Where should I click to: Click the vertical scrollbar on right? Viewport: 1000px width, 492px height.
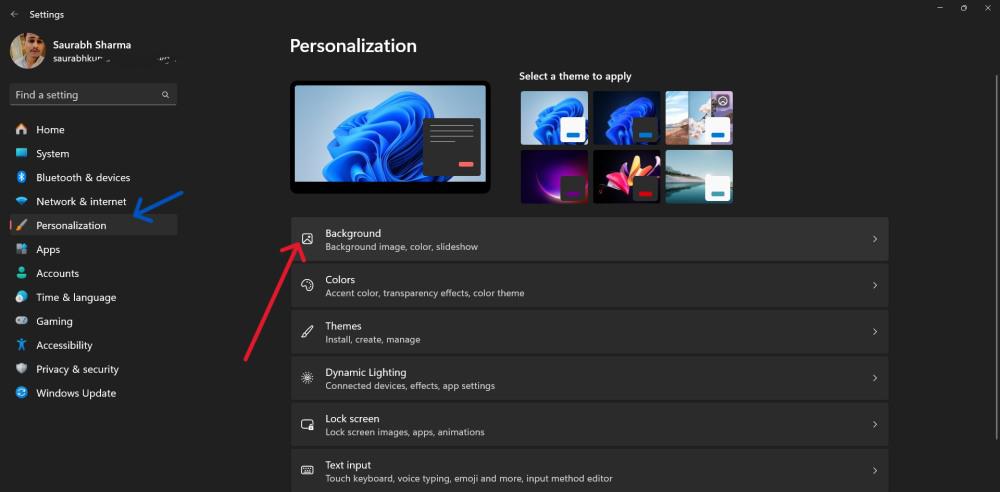[x=995, y=255]
